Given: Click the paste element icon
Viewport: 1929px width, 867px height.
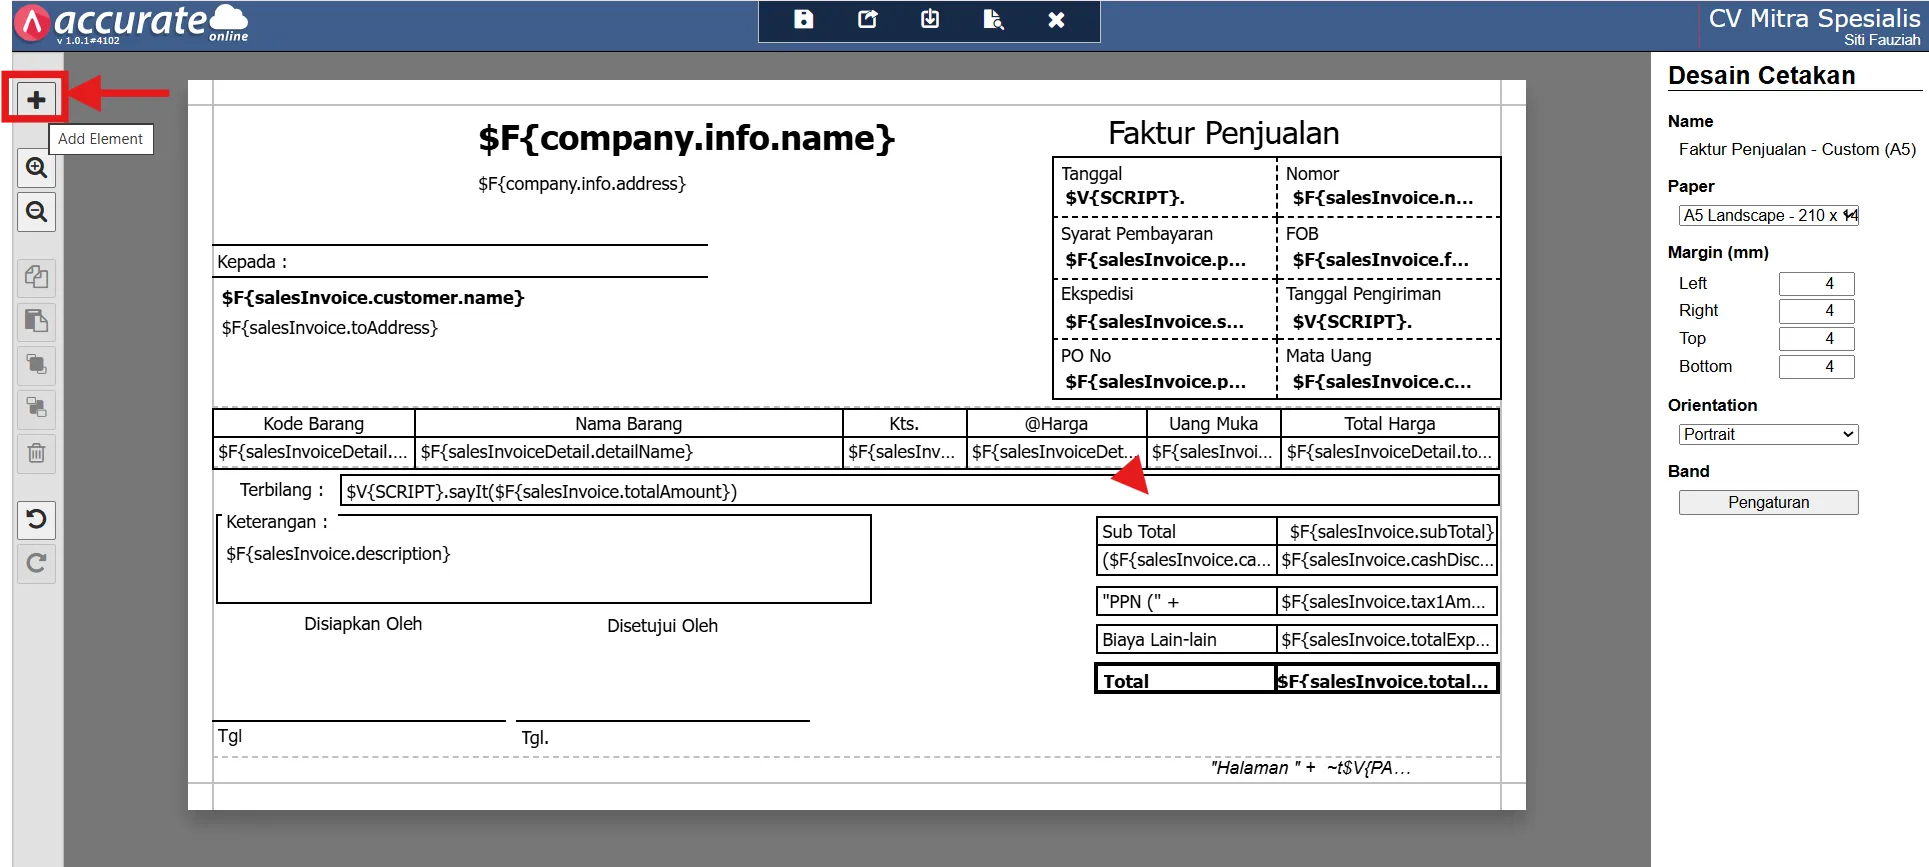Looking at the screenshot, I should 36,321.
